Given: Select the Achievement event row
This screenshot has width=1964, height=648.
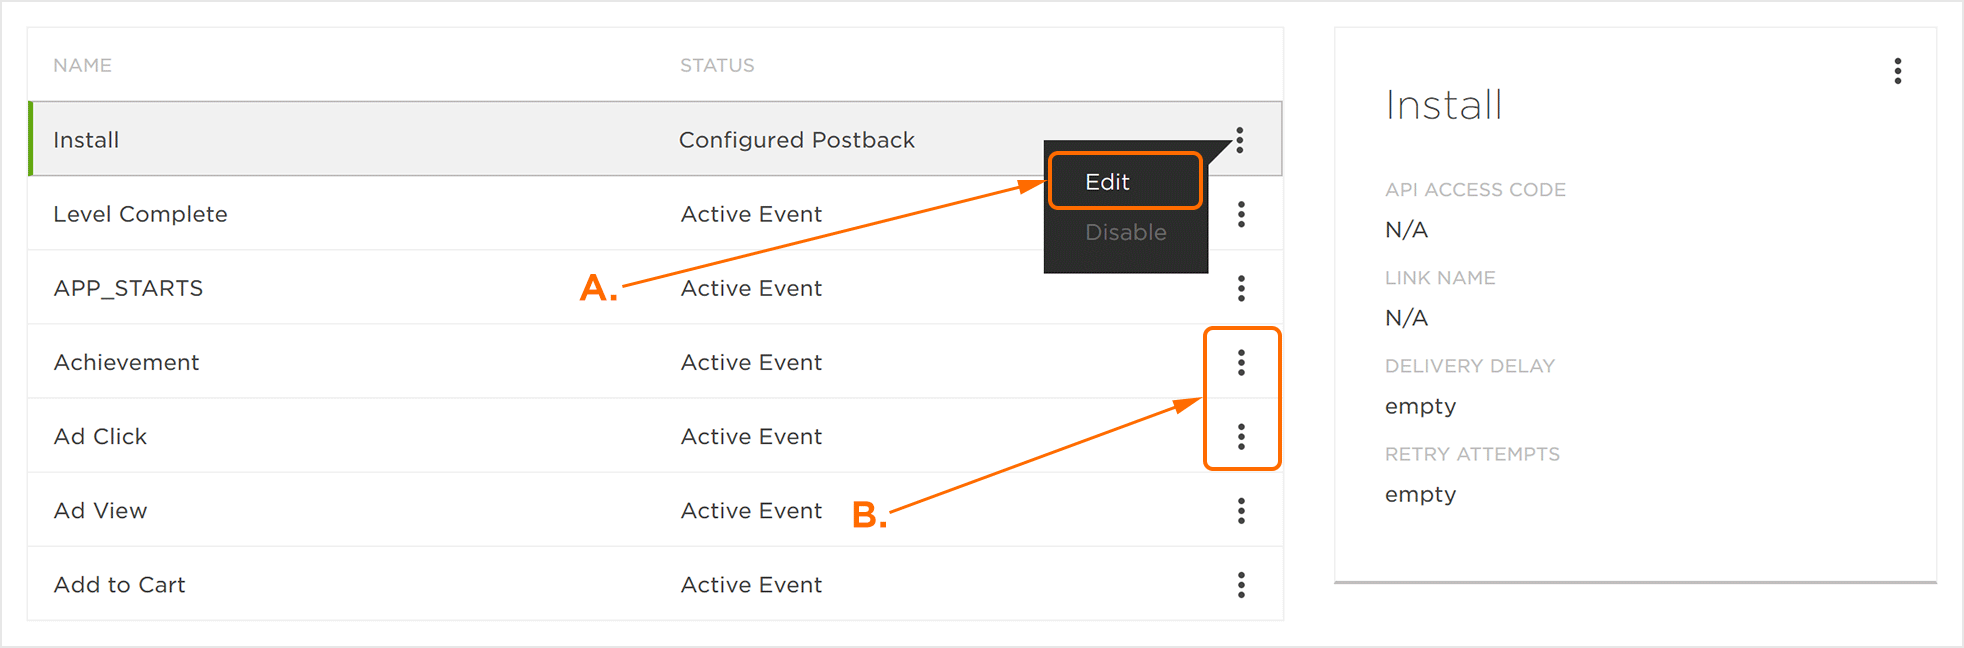Looking at the screenshot, I should pos(126,362).
